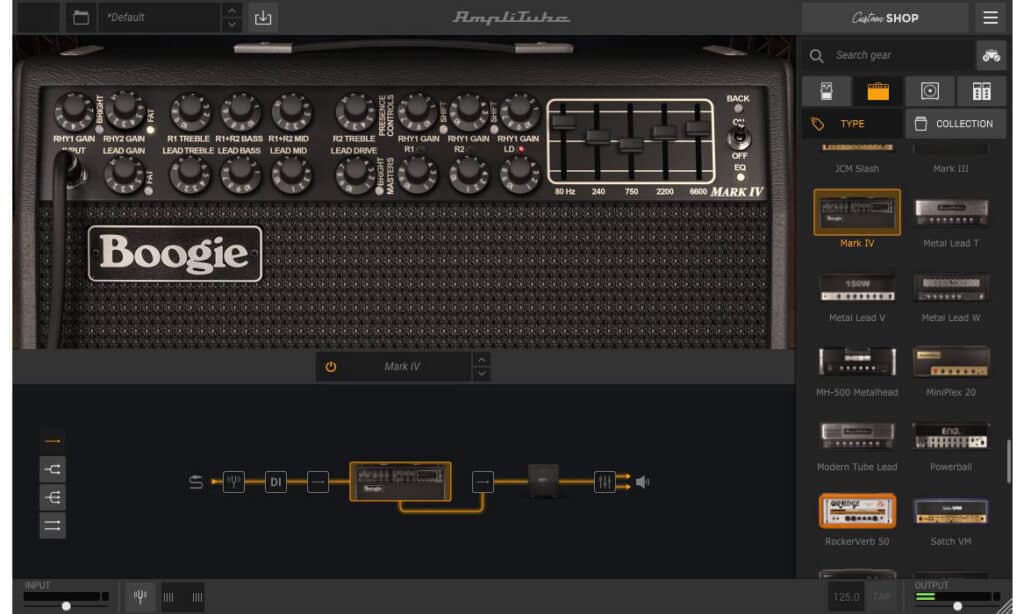Choose the third split routing layout
The width and height of the screenshot is (1024, 614).
pos(52,497)
